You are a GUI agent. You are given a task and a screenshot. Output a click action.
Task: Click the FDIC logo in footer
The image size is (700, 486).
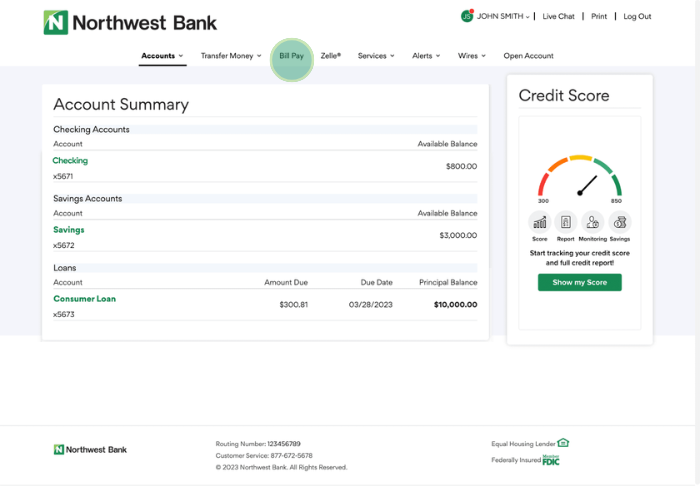pyautogui.click(x=551, y=460)
